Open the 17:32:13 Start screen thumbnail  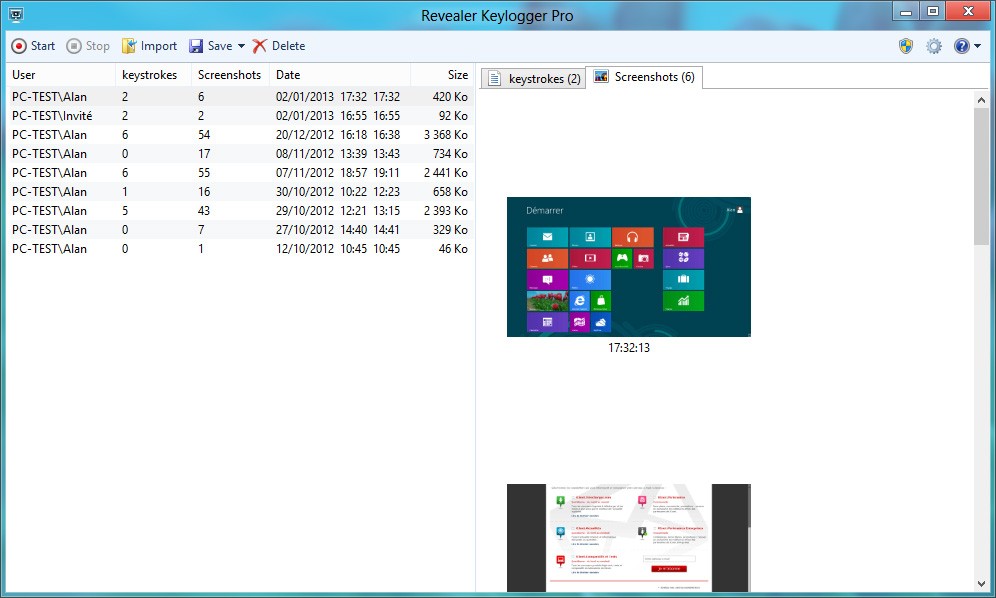pyautogui.click(x=629, y=267)
